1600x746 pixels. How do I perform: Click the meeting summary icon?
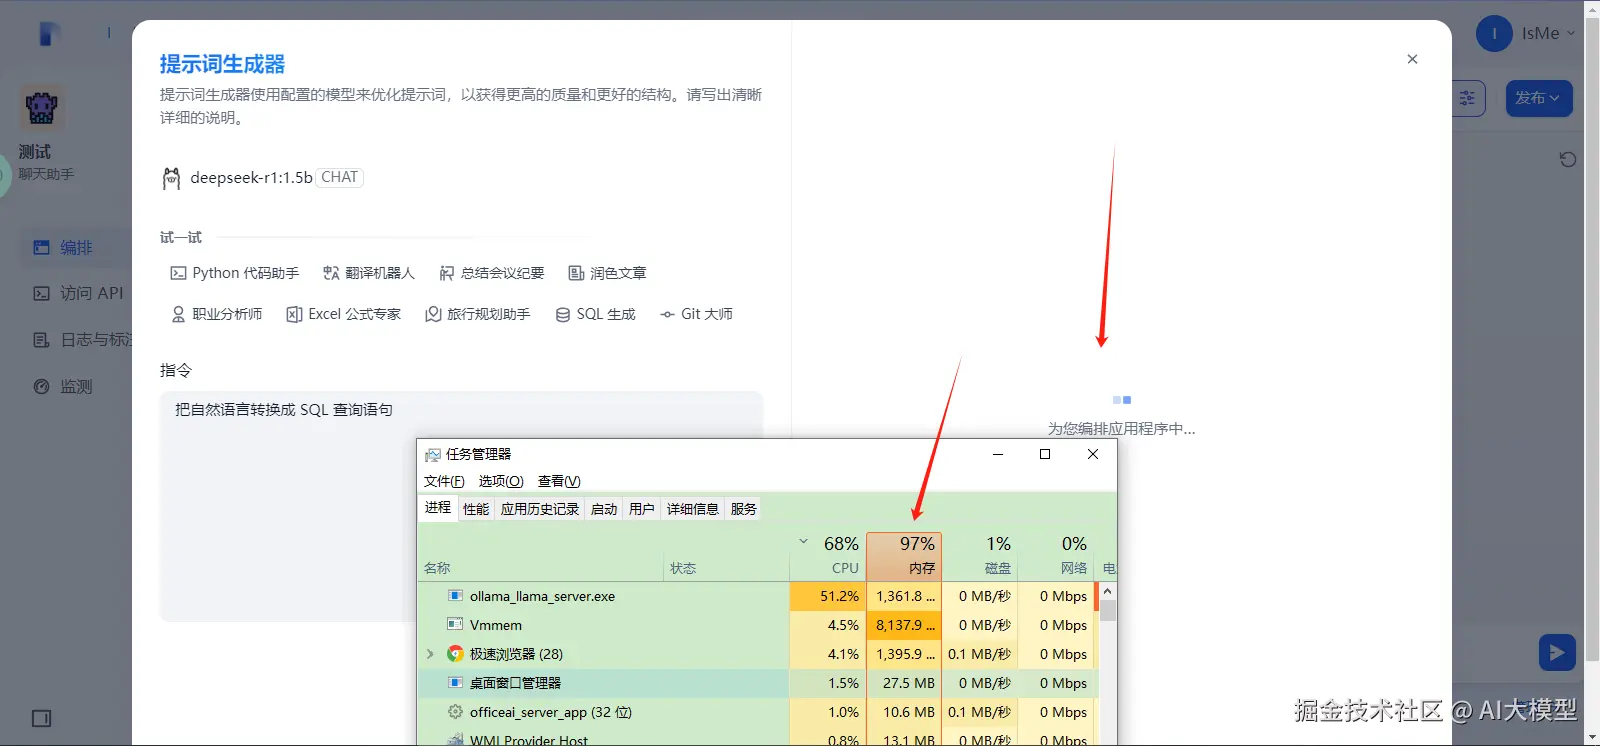(x=447, y=273)
